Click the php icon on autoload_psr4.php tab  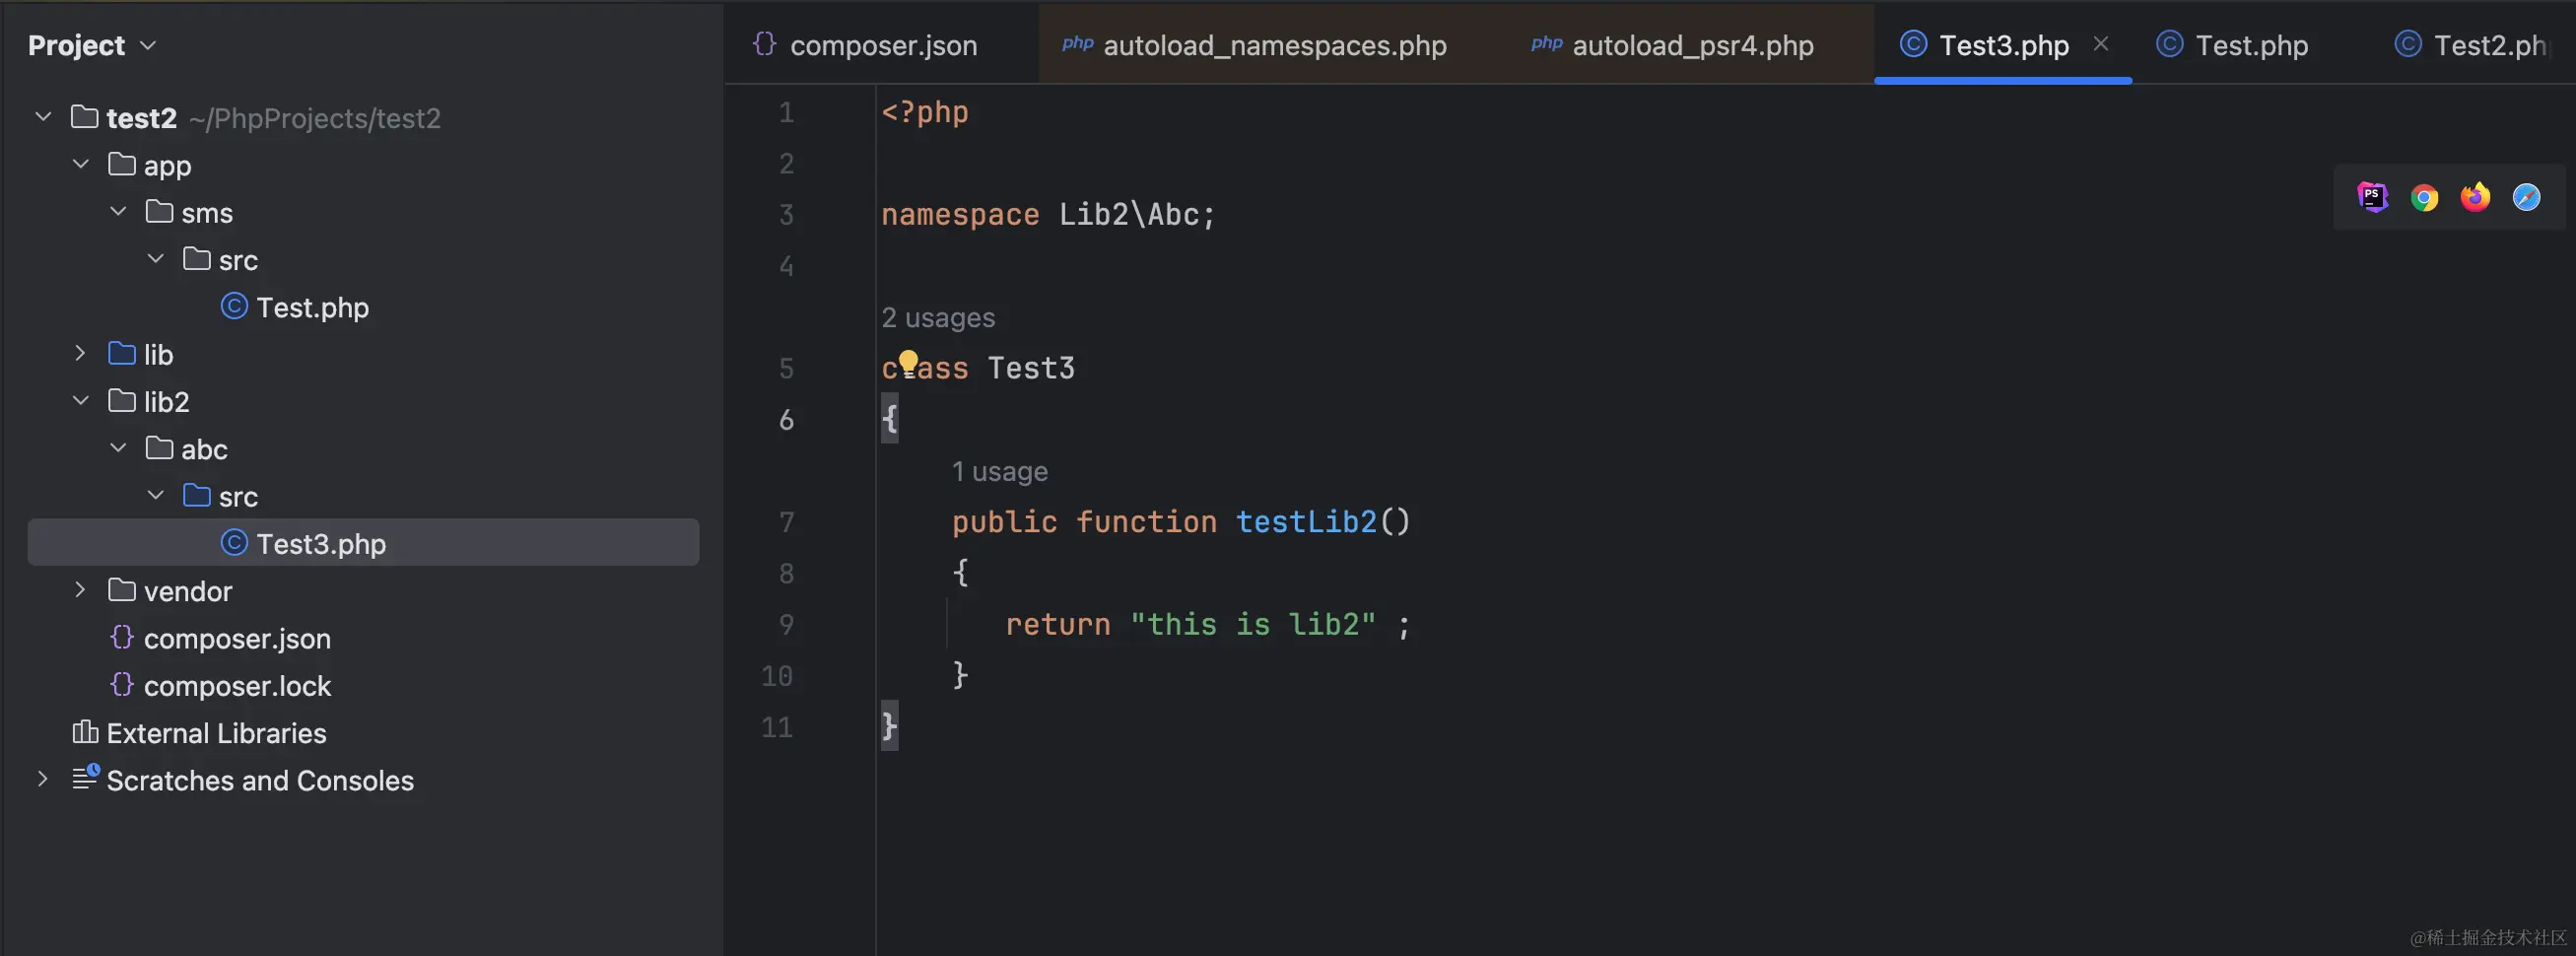(x=1546, y=45)
